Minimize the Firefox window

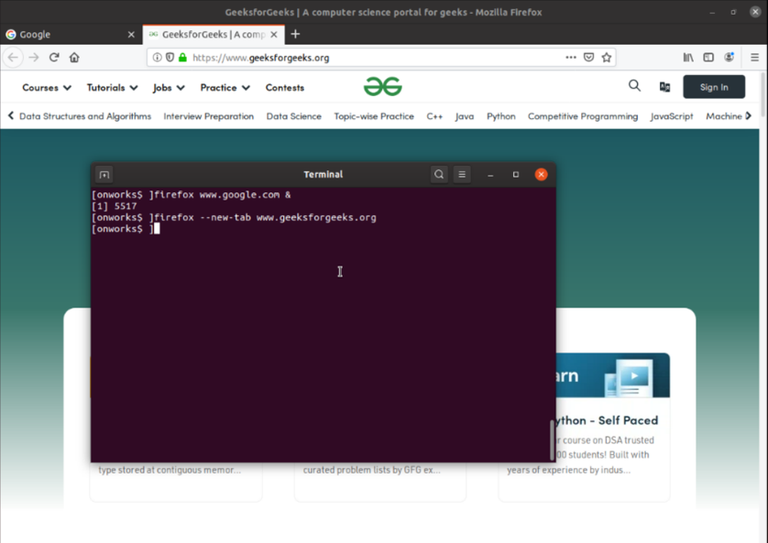tap(712, 12)
